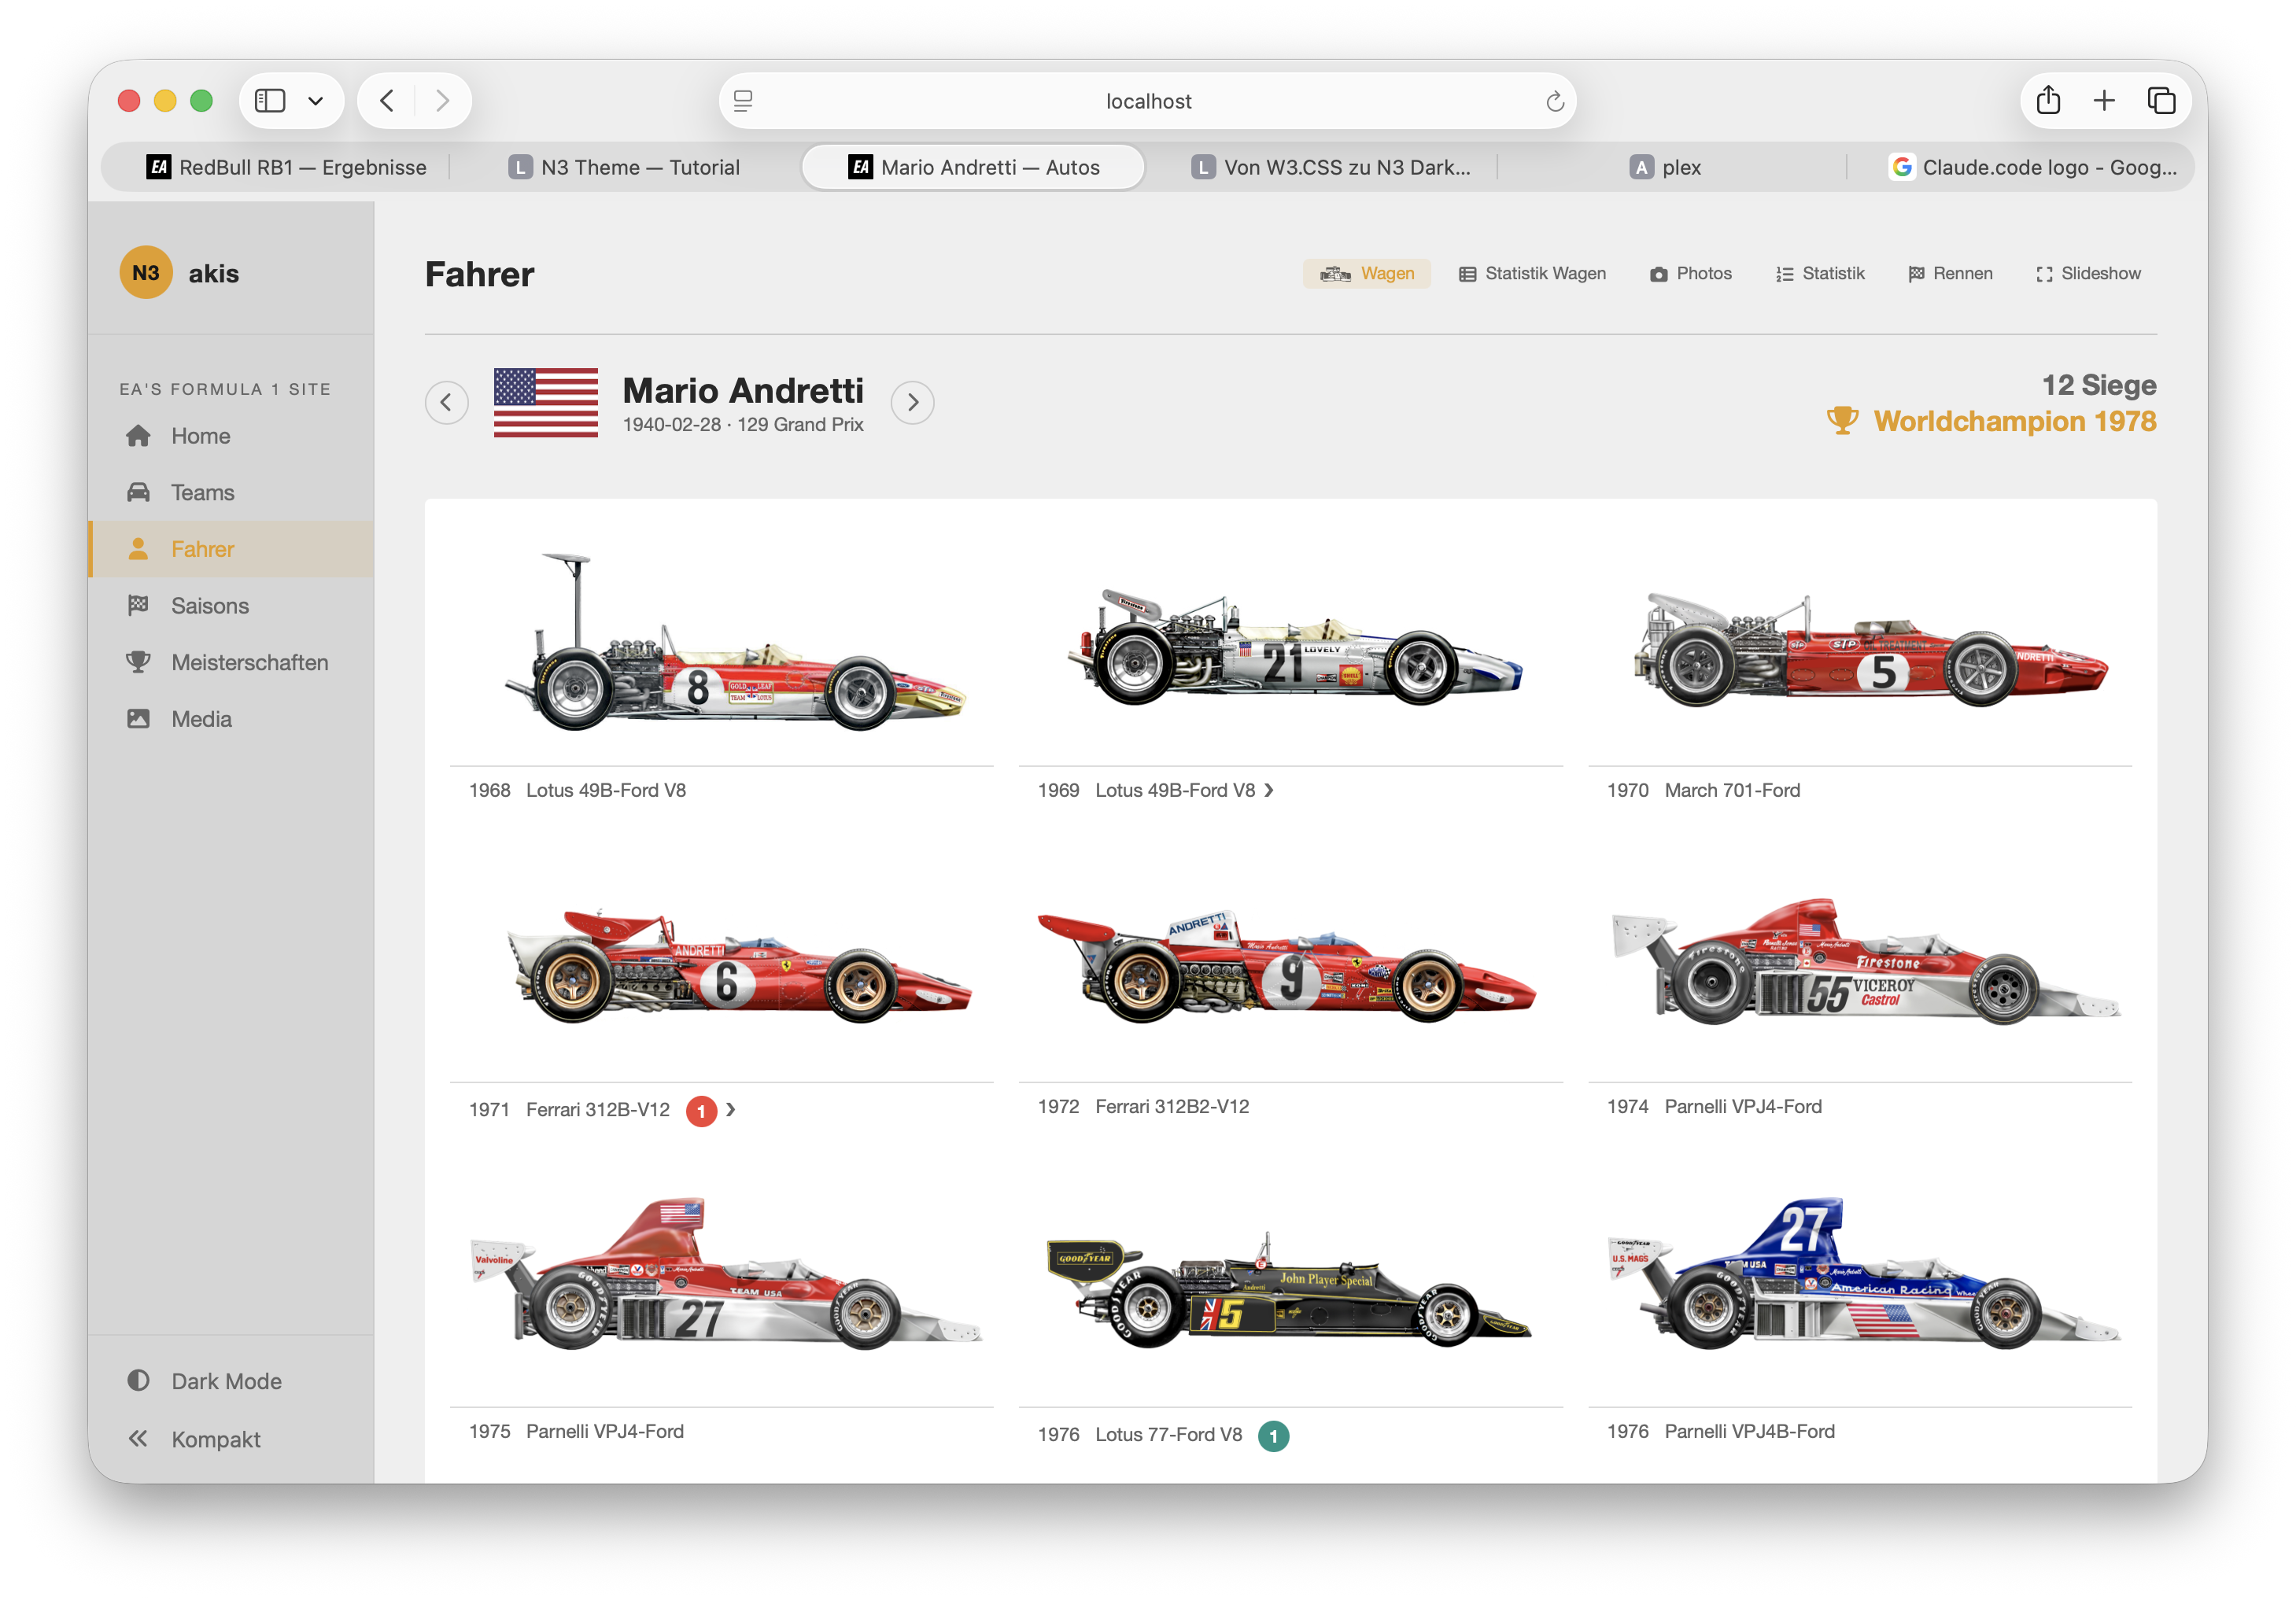Open the 1976 Lotus 77 black car image
Image resolution: width=2296 pixels, height=1600 pixels.
tap(1288, 1289)
